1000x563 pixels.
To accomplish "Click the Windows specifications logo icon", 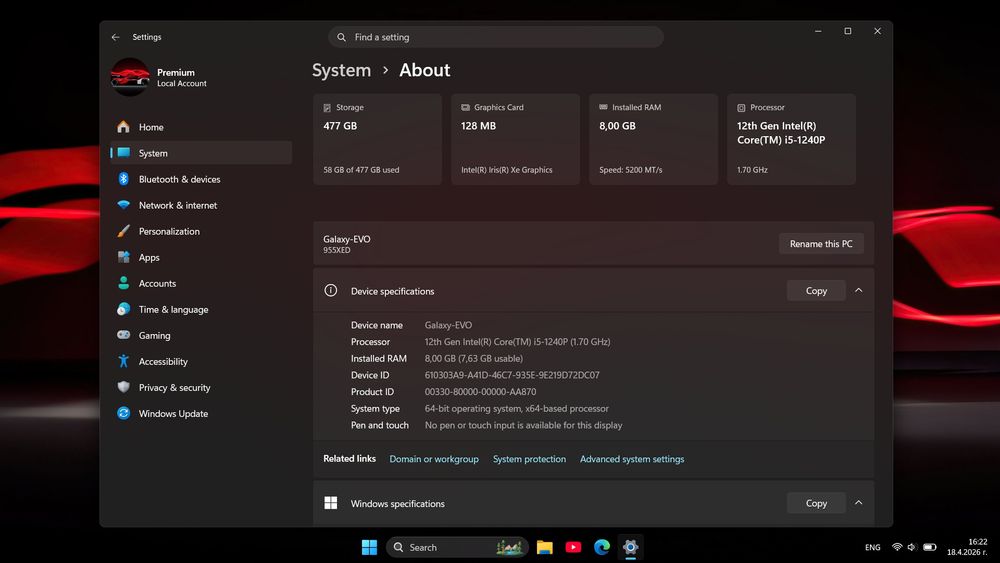I will [x=330, y=503].
